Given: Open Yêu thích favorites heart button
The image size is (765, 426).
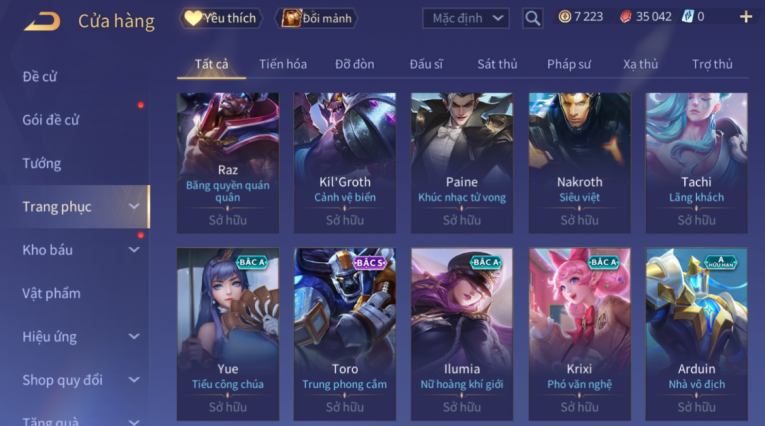Looking at the screenshot, I should click(x=221, y=19).
